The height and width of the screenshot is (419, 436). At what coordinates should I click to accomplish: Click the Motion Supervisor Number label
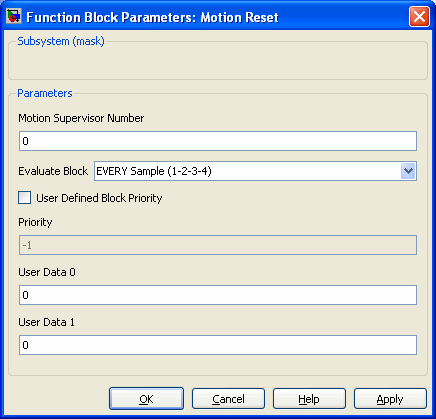coord(81,118)
